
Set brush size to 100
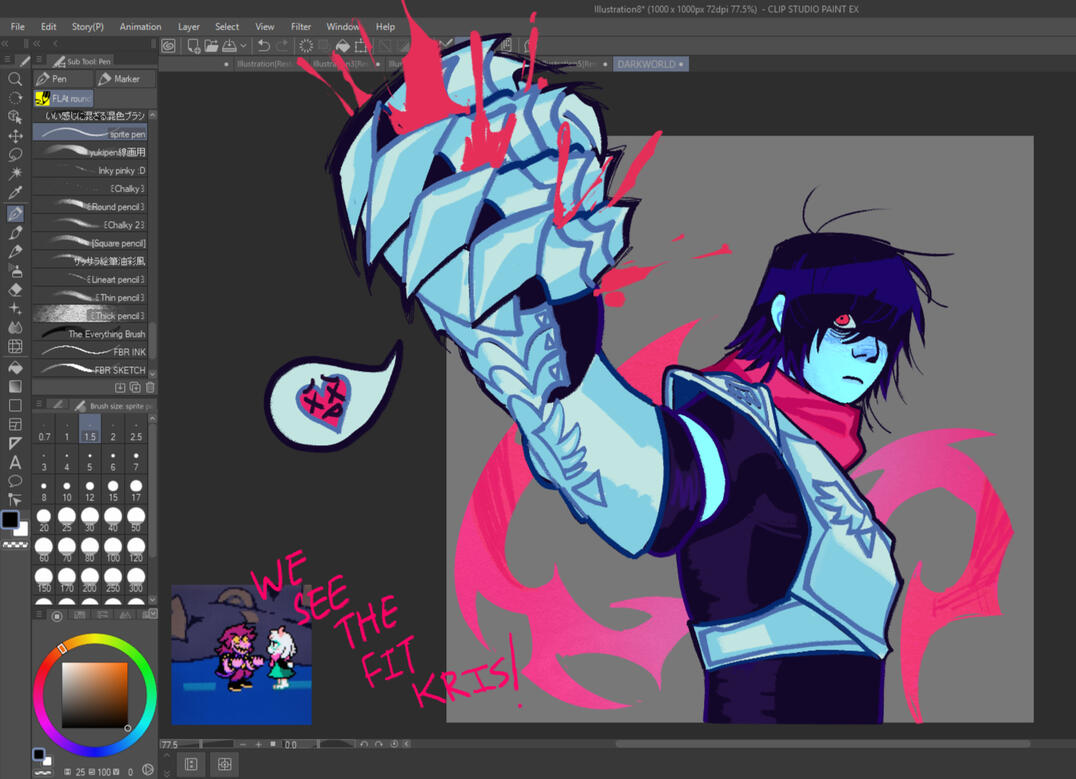click(x=113, y=550)
